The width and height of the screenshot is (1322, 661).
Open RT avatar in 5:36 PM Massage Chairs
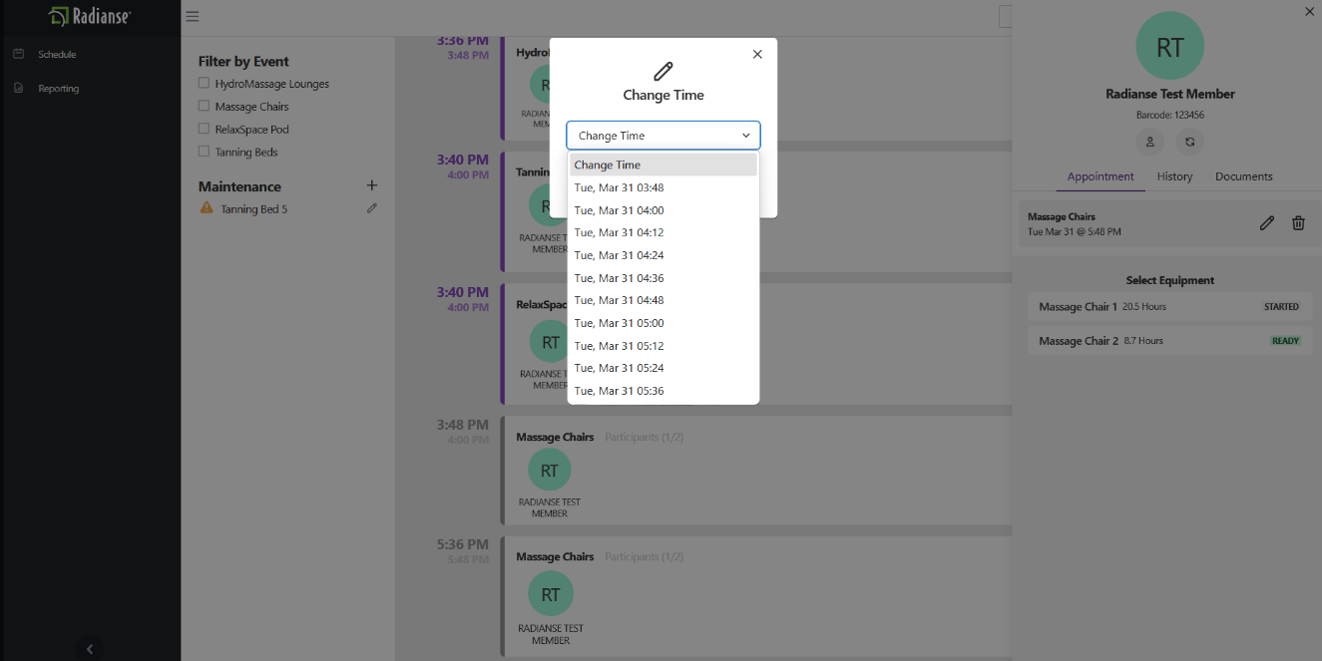pos(550,594)
